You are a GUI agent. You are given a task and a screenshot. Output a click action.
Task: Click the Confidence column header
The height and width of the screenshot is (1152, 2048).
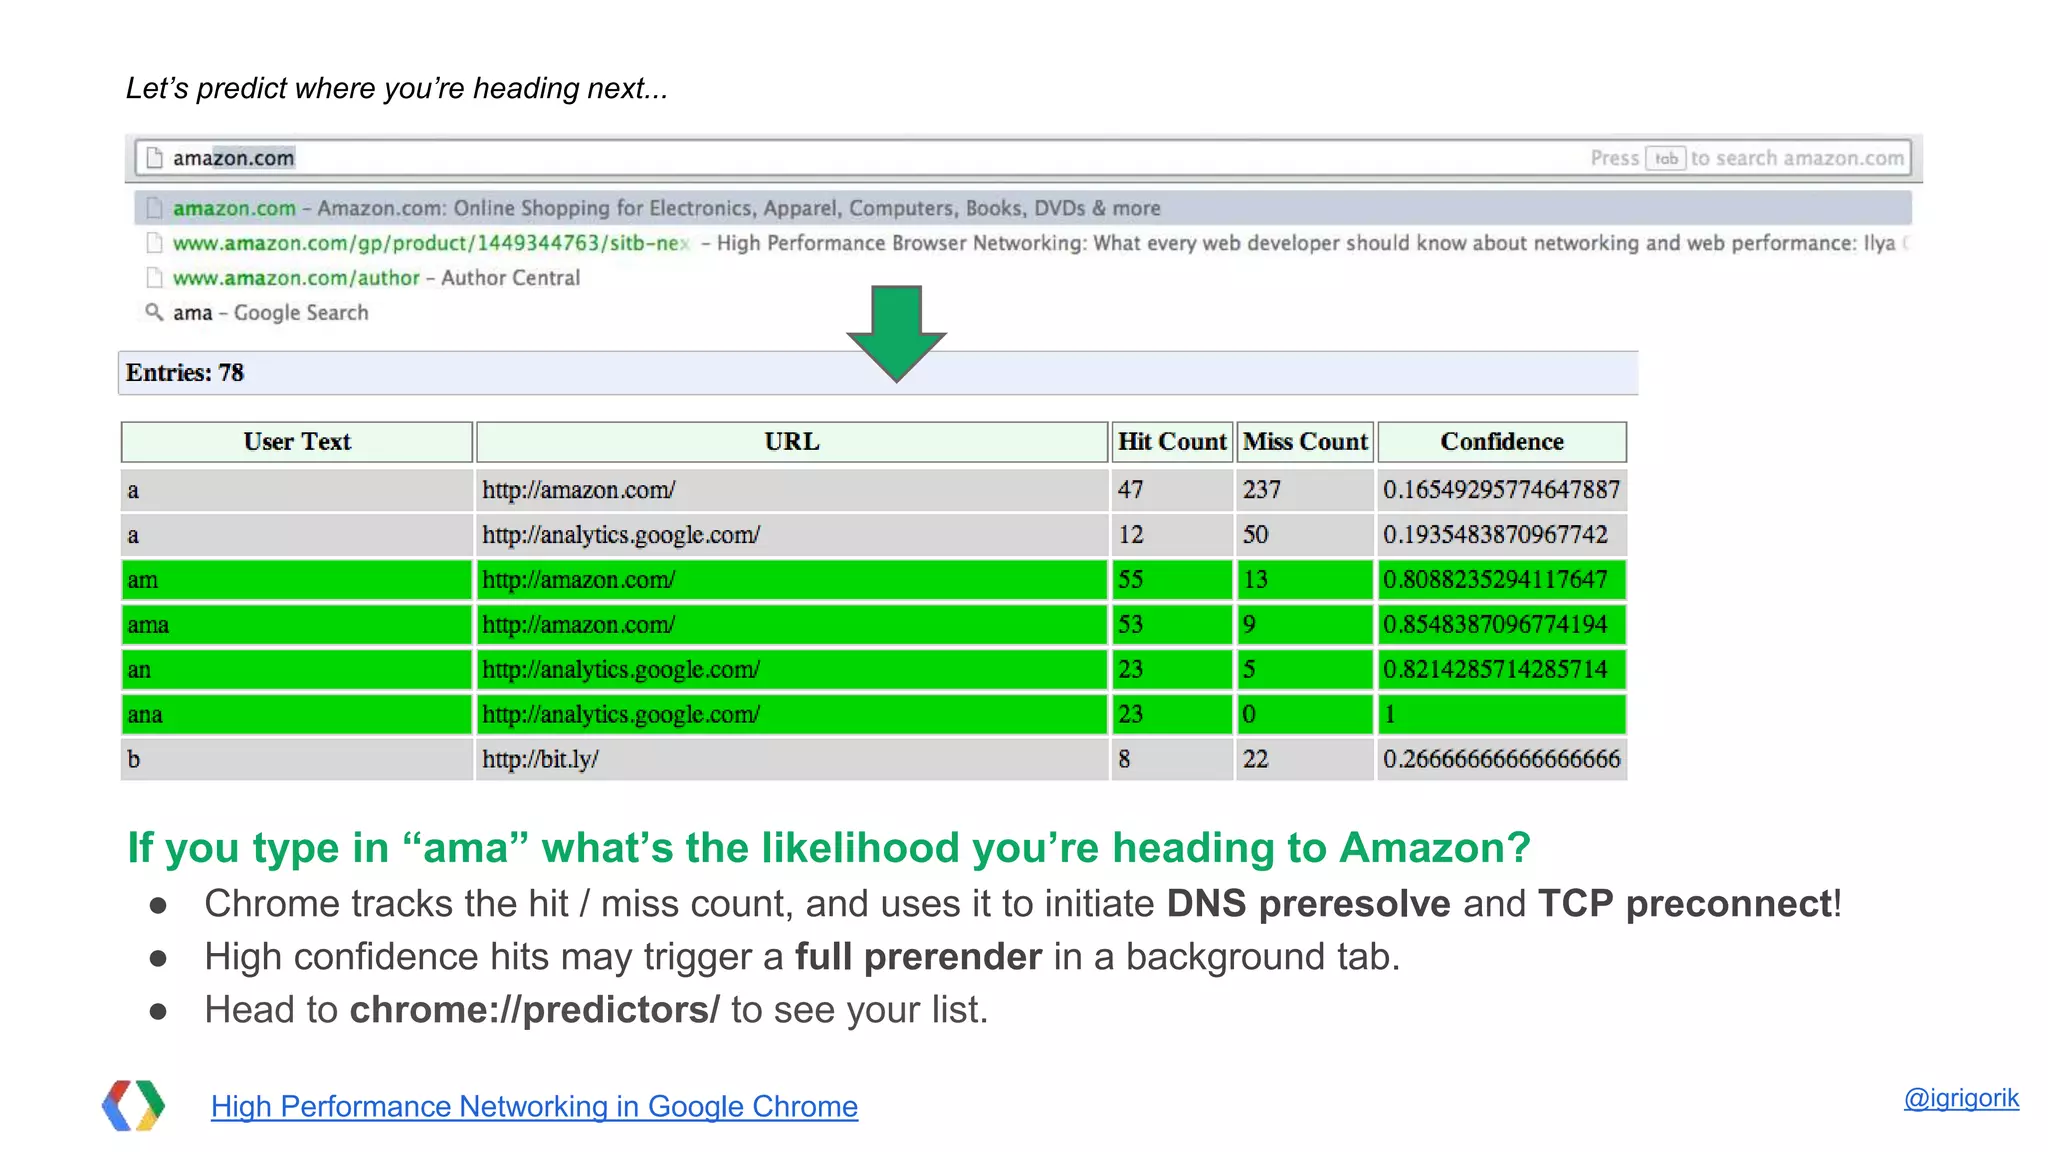(x=1501, y=442)
